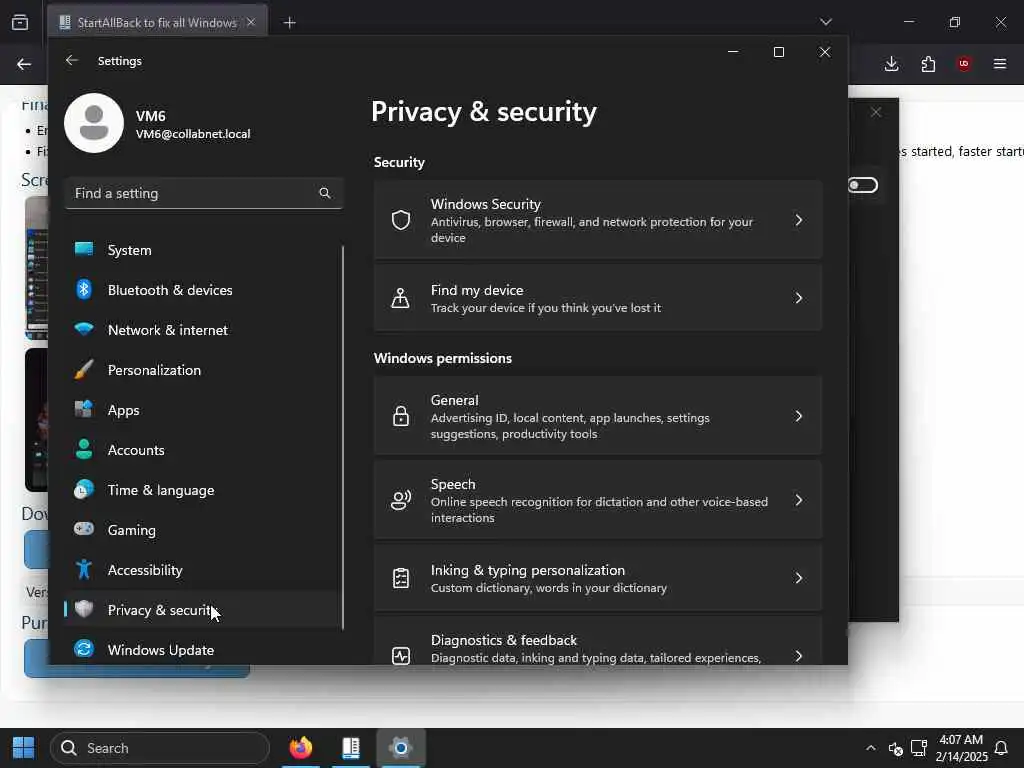Click the Speech recognition icon
Screen dimensions: 1024x768
400,500
